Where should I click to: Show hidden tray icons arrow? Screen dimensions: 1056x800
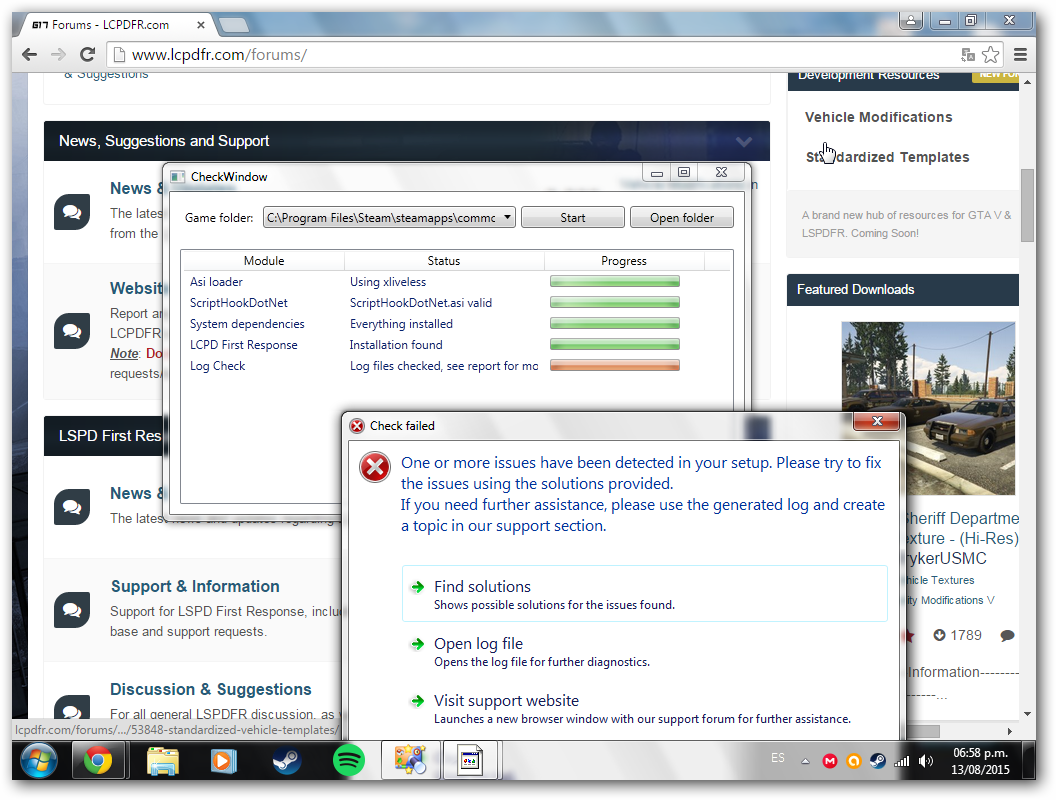tap(805, 762)
